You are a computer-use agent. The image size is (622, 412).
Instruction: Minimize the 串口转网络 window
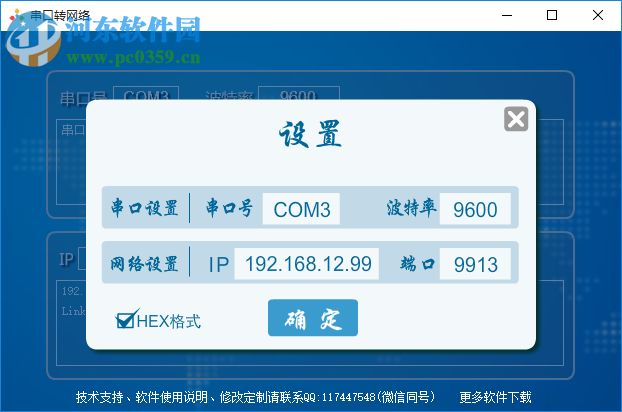[x=507, y=15]
